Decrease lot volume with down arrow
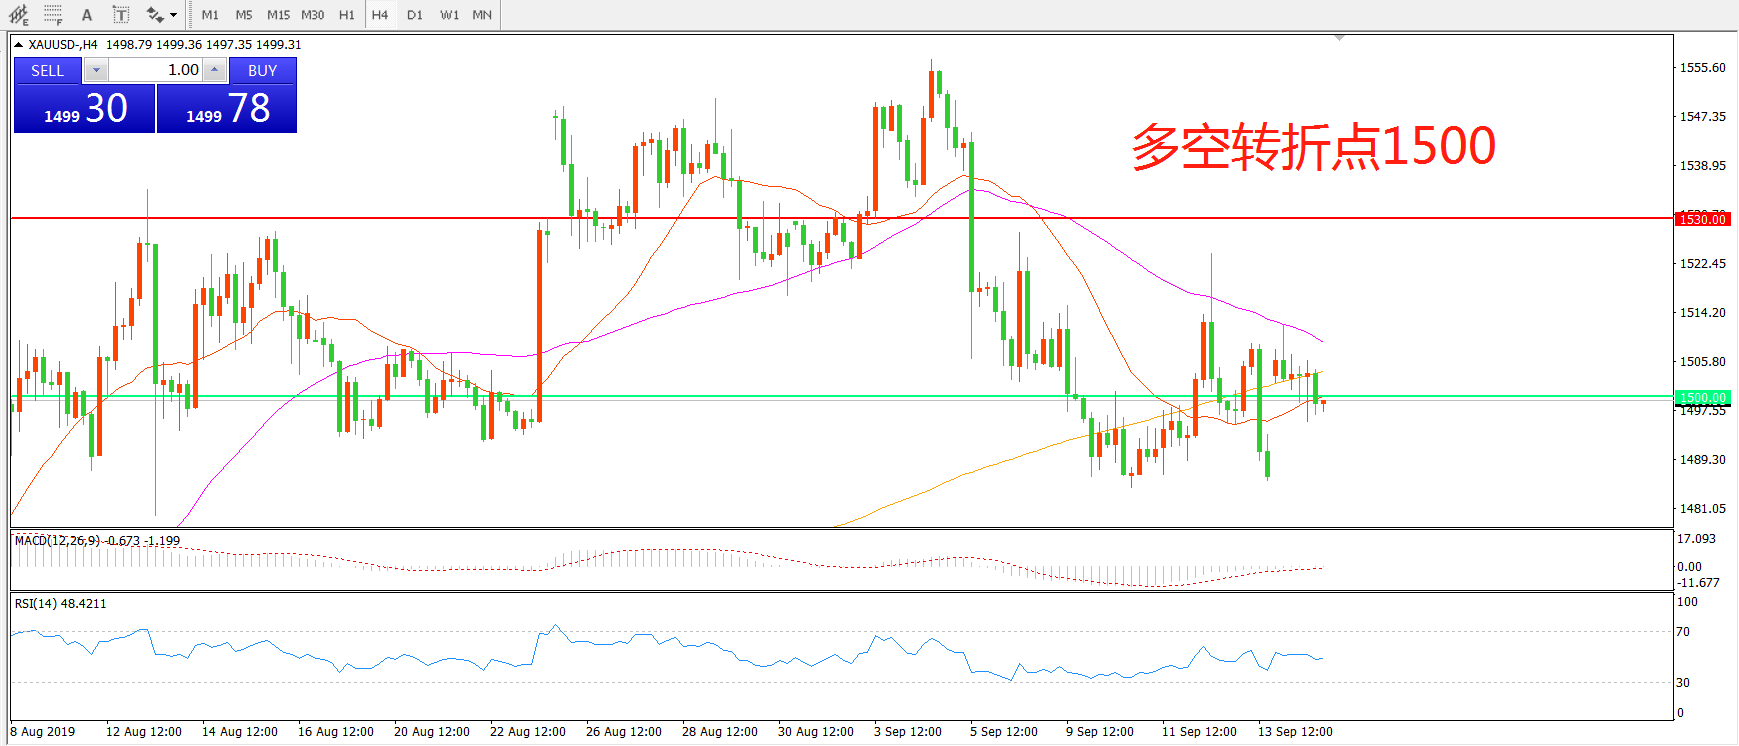Viewport: 1739px width, 746px height. (x=96, y=70)
